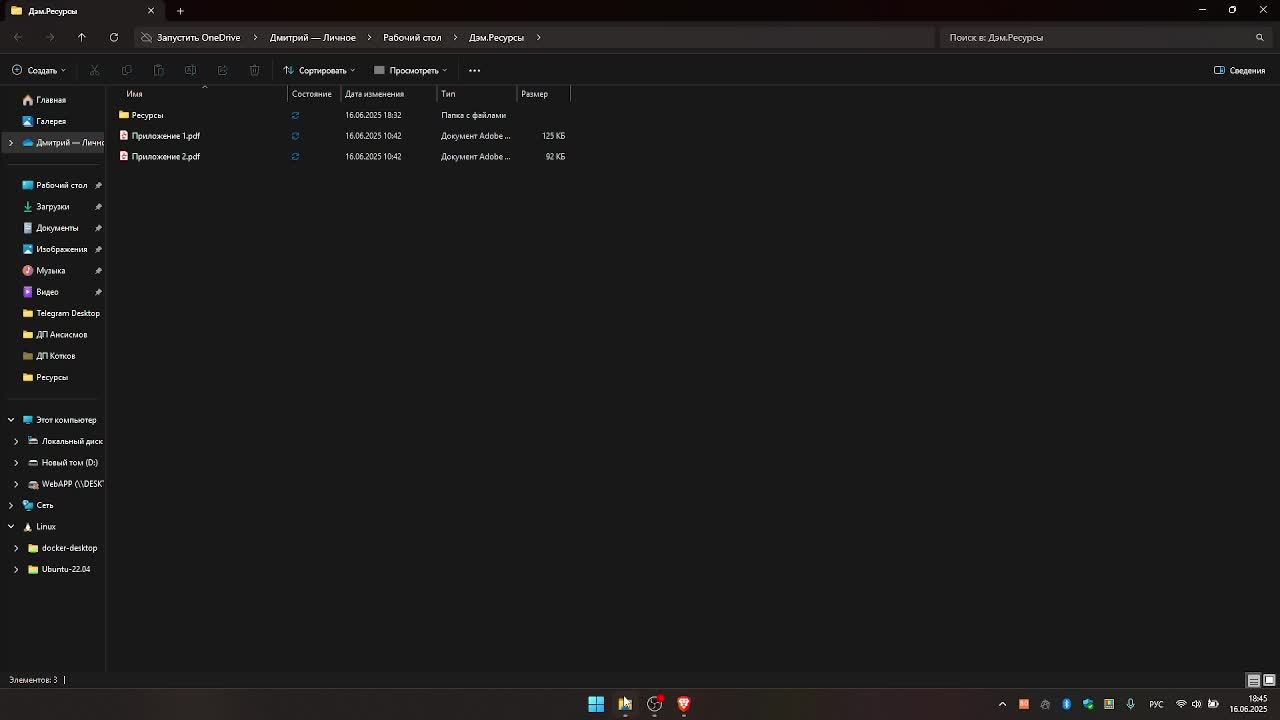Open the Wi-Fi network tray icon
Viewport: 1280px width, 720px height.
coord(1181,704)
